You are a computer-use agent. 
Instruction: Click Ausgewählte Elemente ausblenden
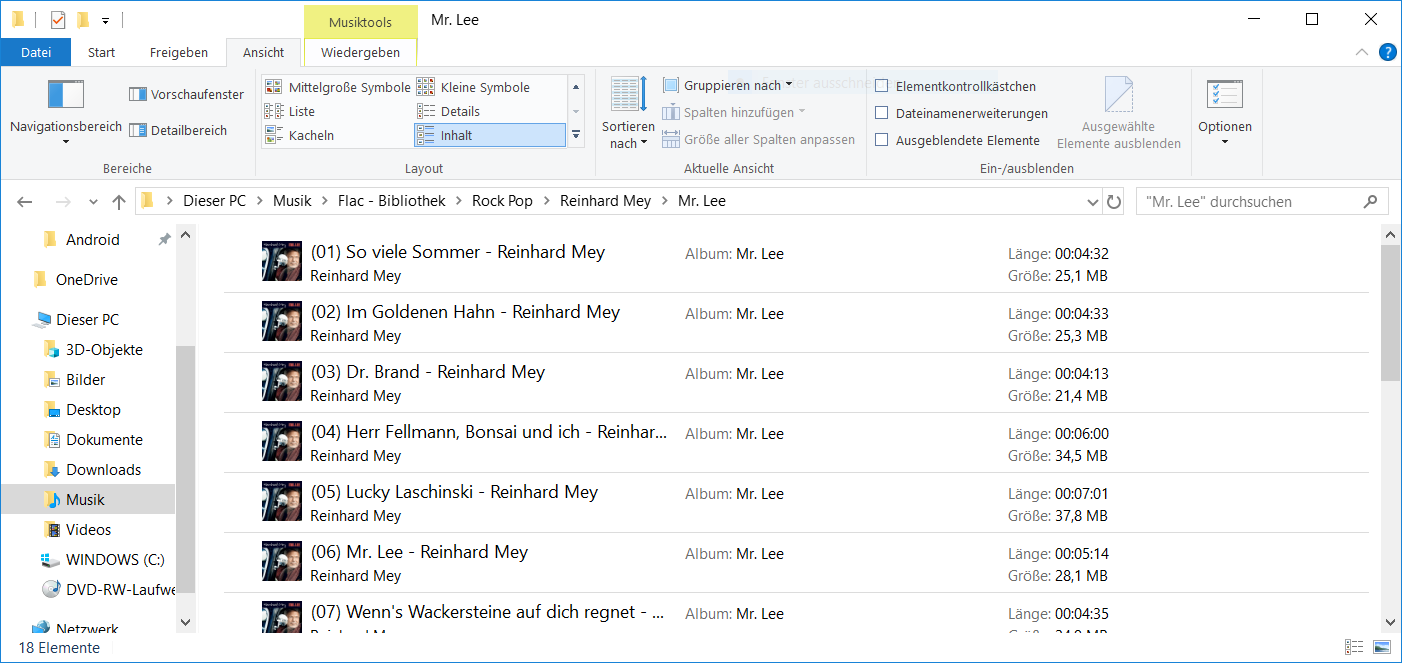coord(1119,112)
